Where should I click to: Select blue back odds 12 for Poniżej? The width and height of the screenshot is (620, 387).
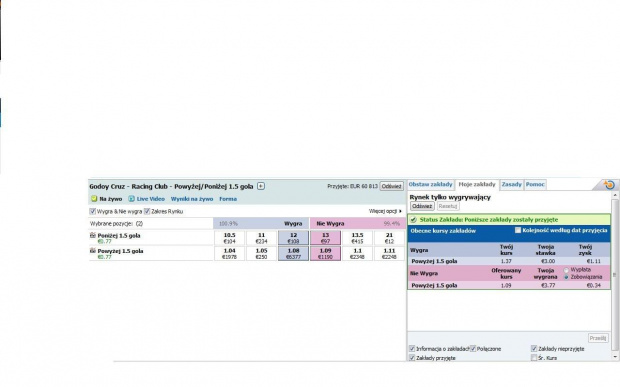293,238
